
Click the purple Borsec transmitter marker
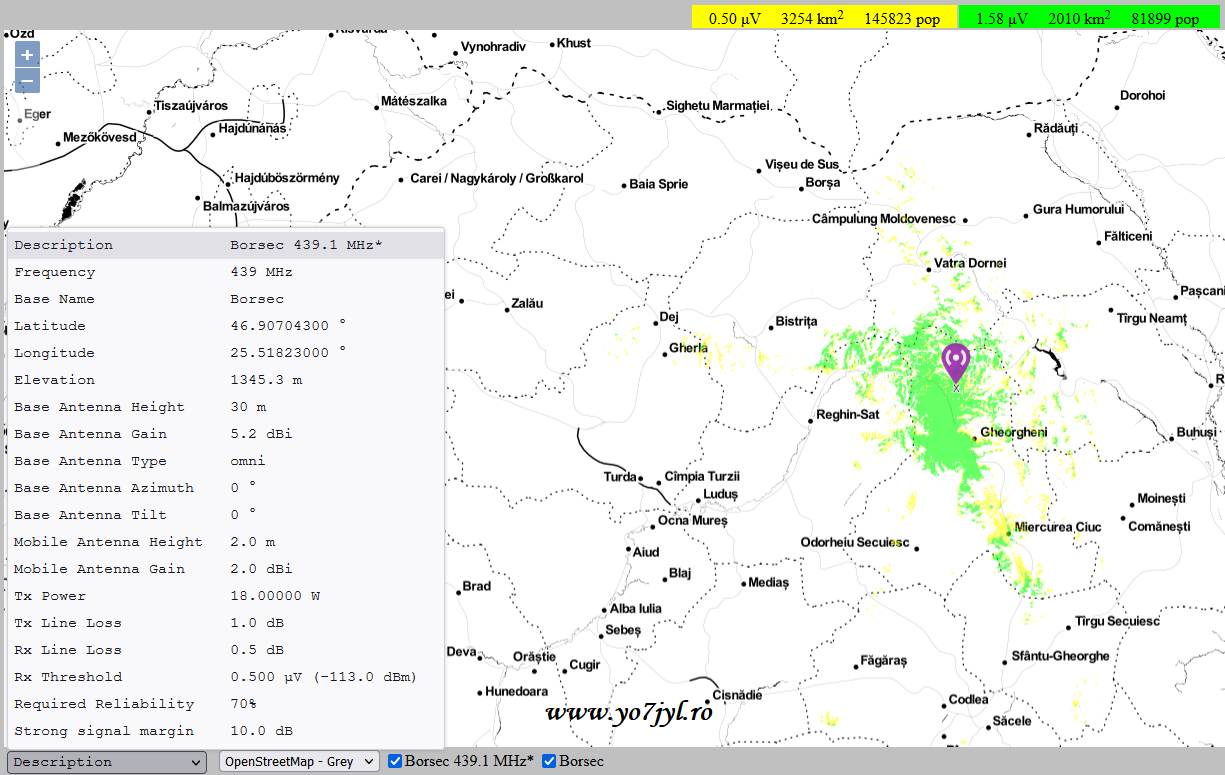tap(956, 364)
